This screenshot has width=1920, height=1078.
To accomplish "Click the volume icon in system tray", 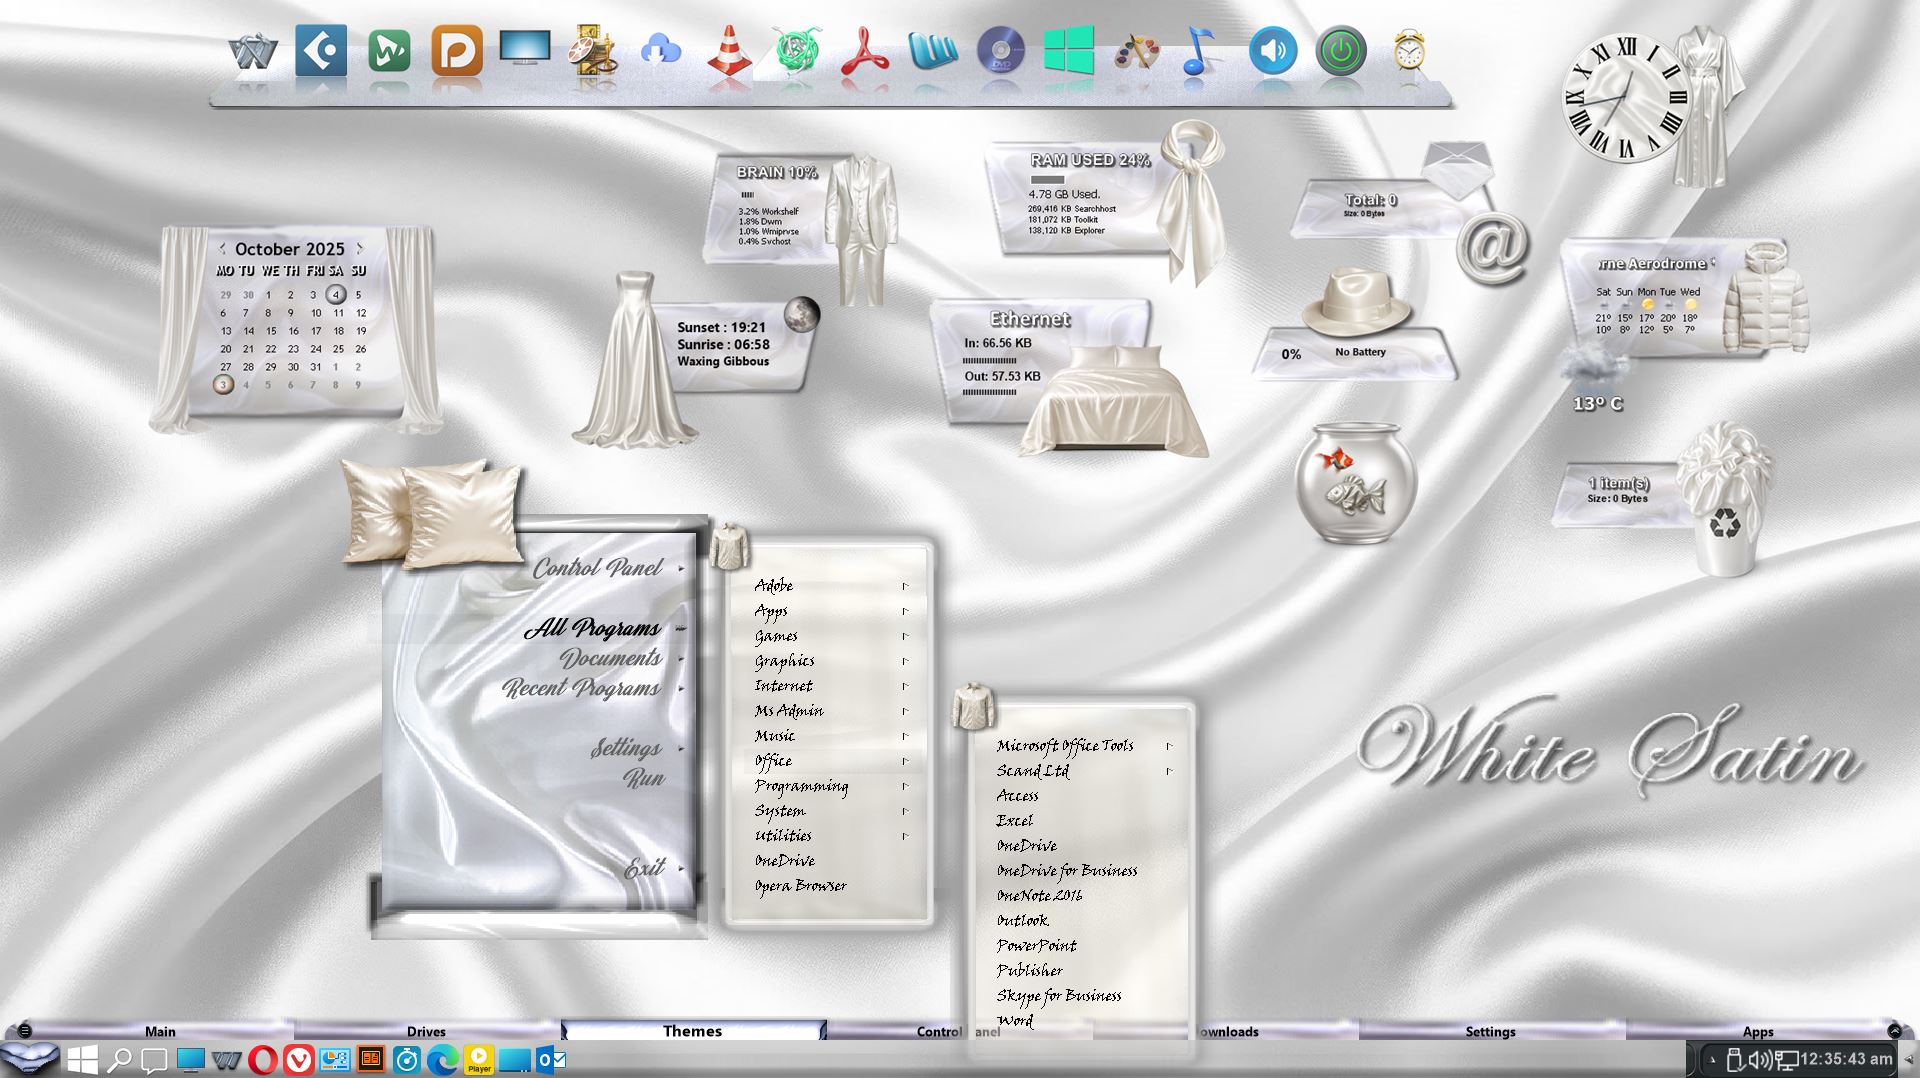I will pos(1759,1059).
